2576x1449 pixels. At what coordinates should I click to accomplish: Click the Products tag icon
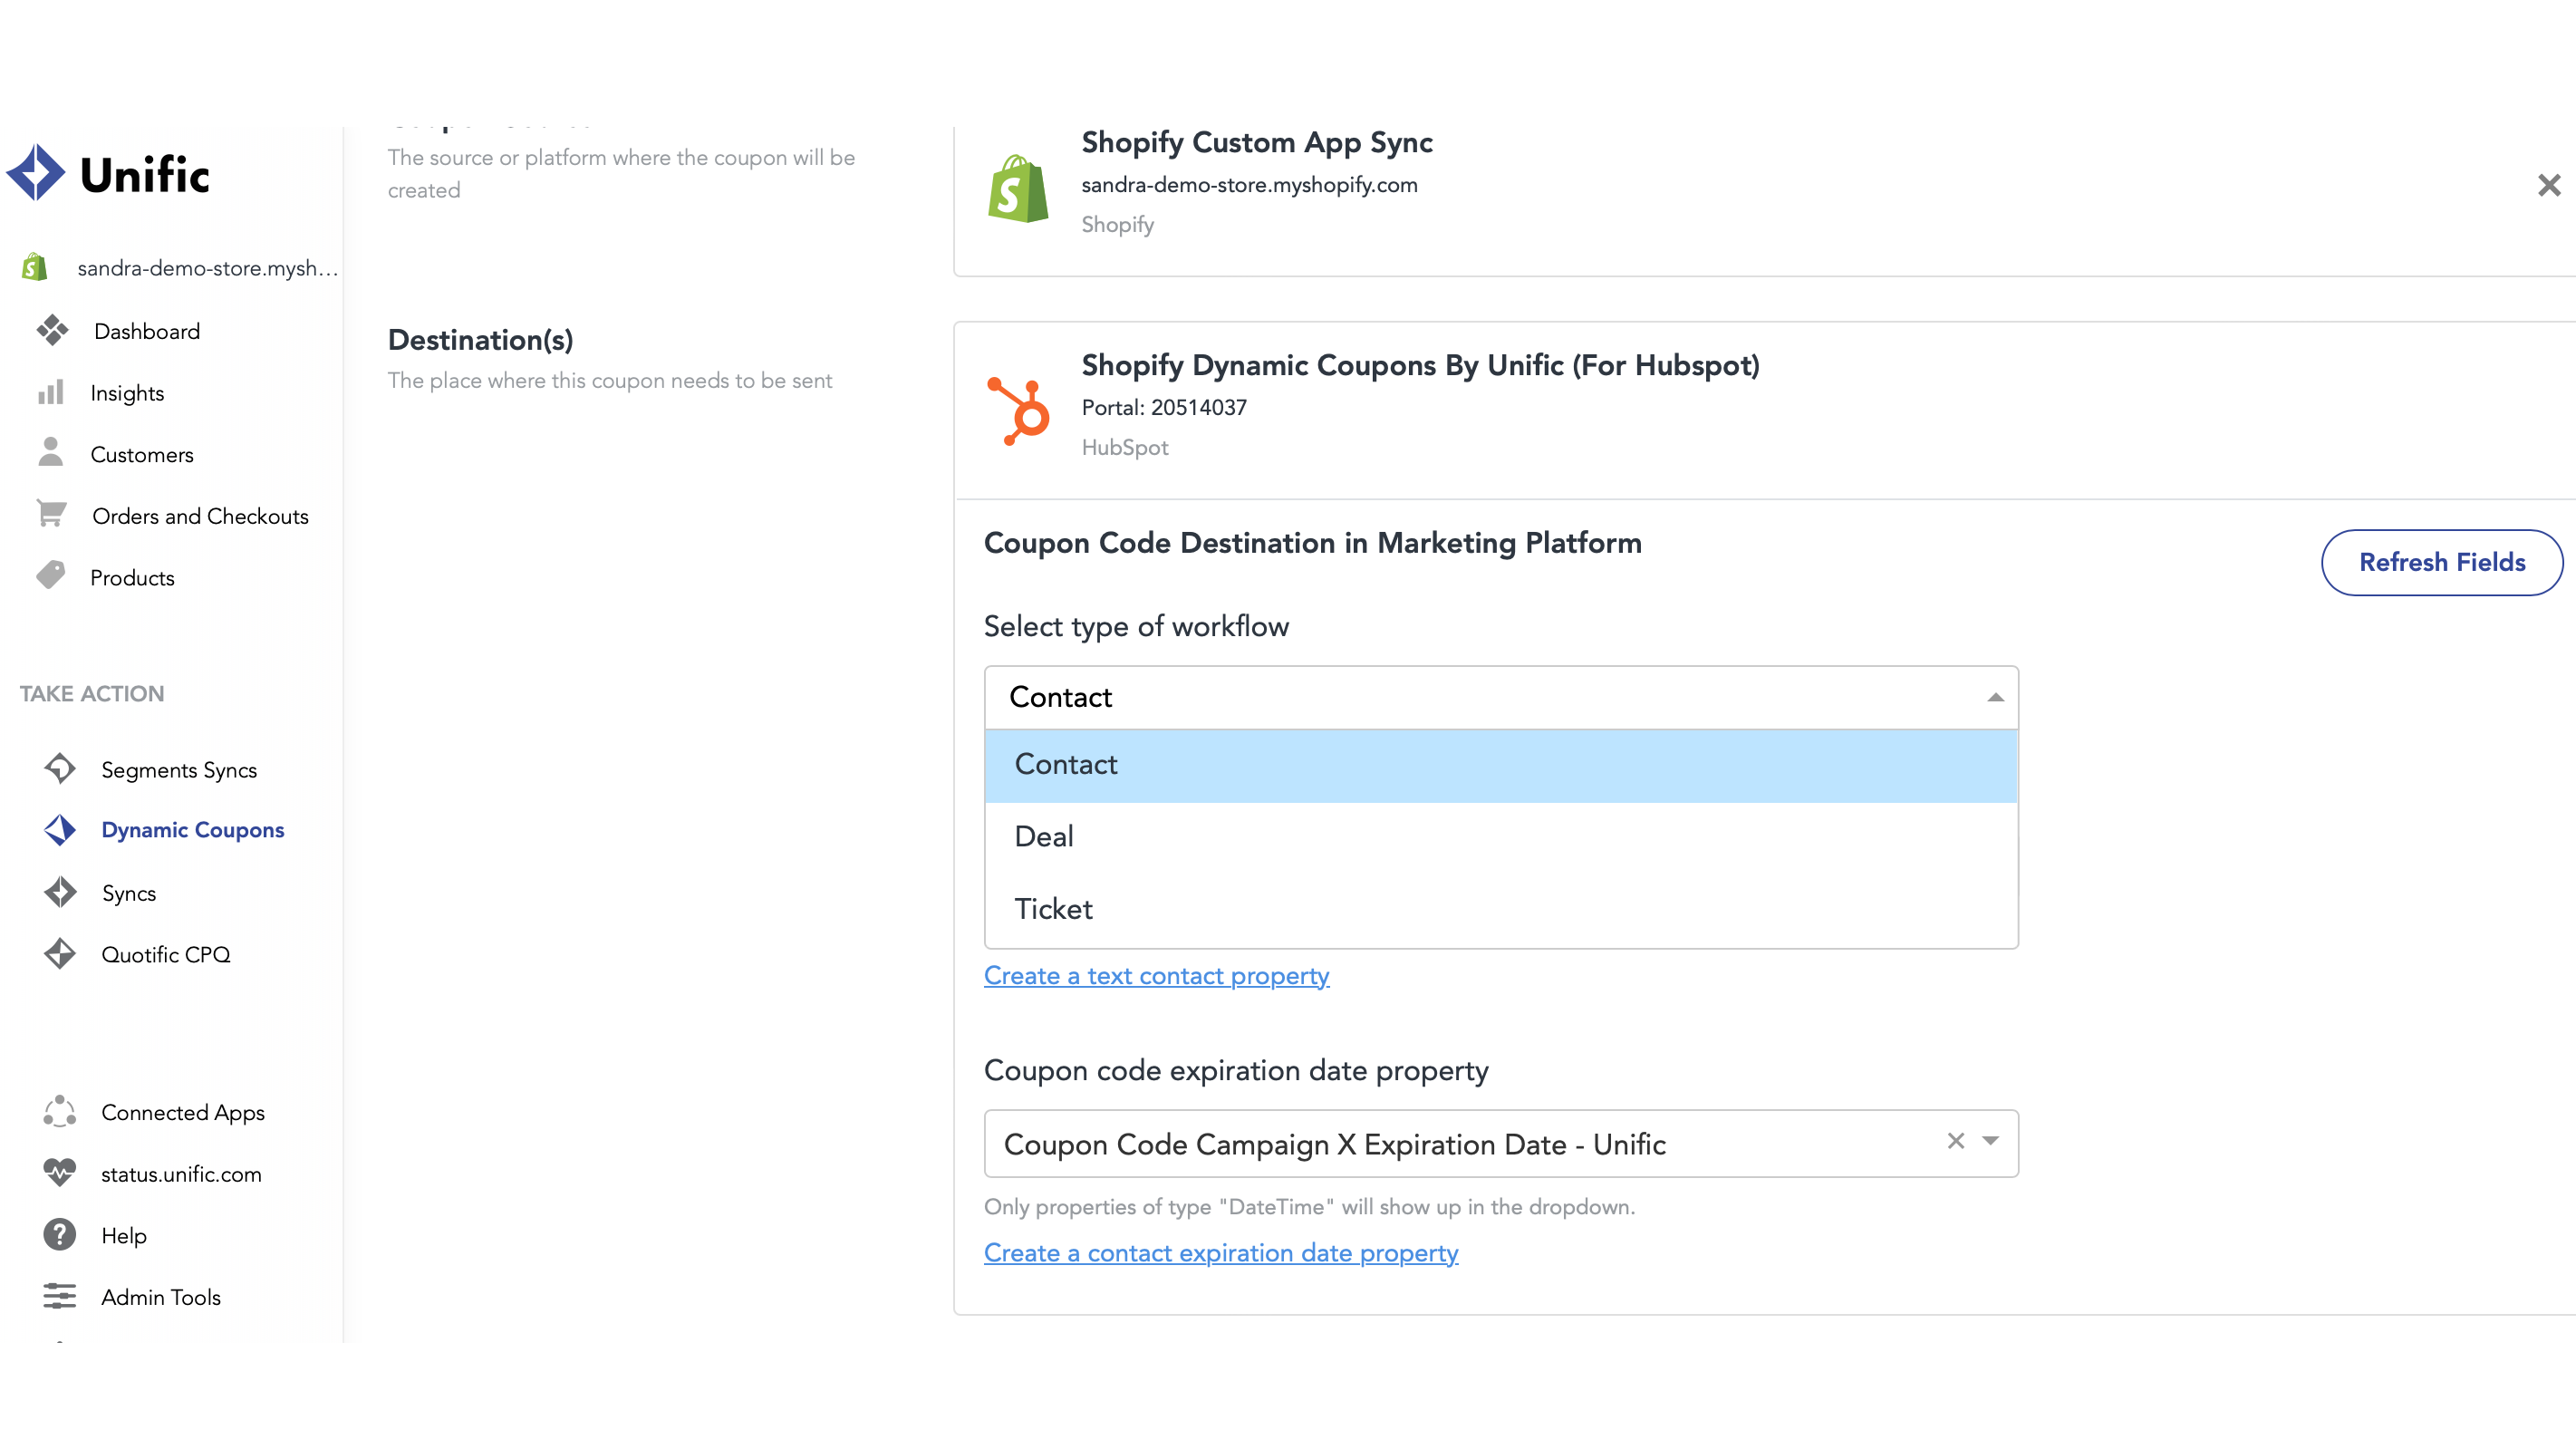51,576
